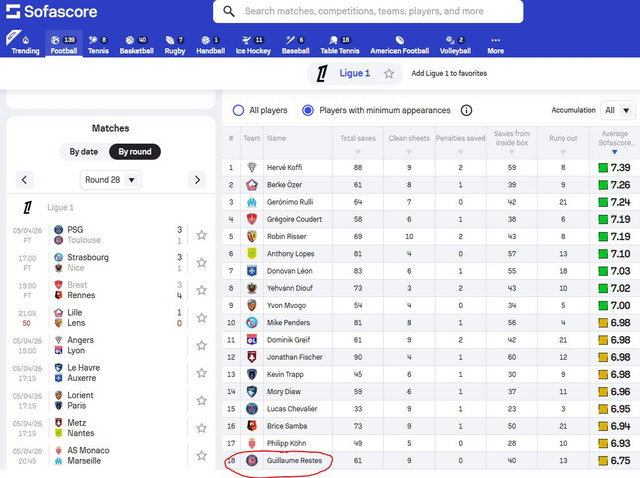Sort table by Total saves

click(x=358, y=143)
